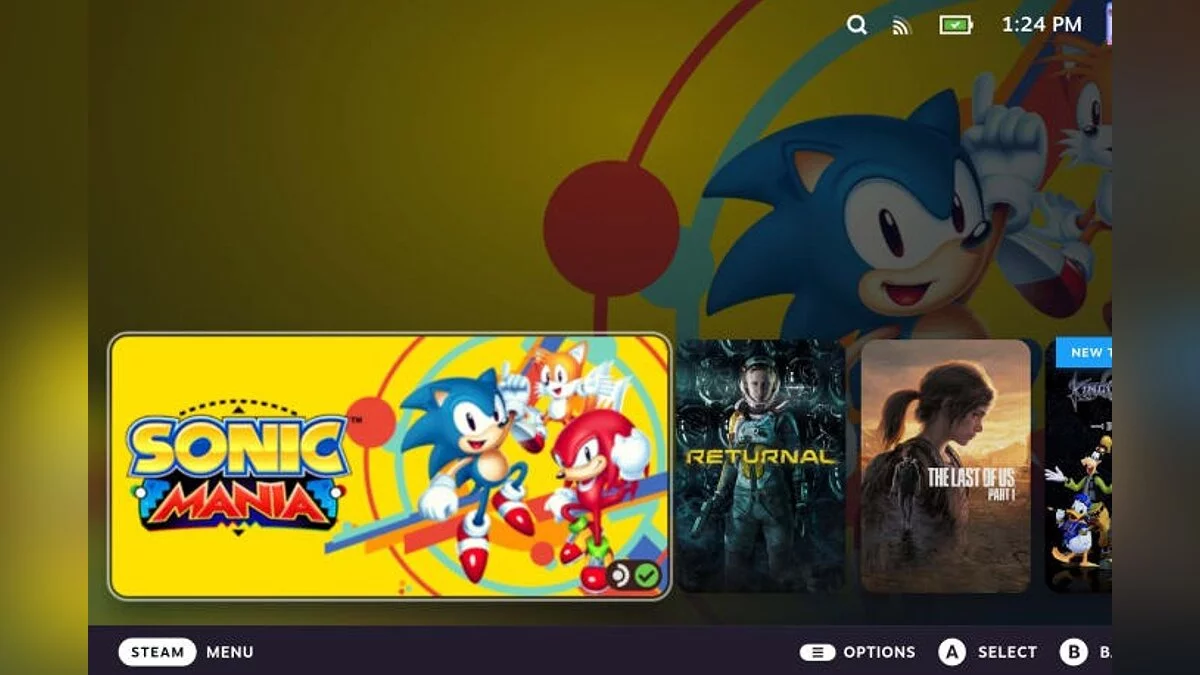Open the clock showing 1:24 PM
Image resolution: width=1200 pixels, height=675 pixels.
[x=1042, y=25]
